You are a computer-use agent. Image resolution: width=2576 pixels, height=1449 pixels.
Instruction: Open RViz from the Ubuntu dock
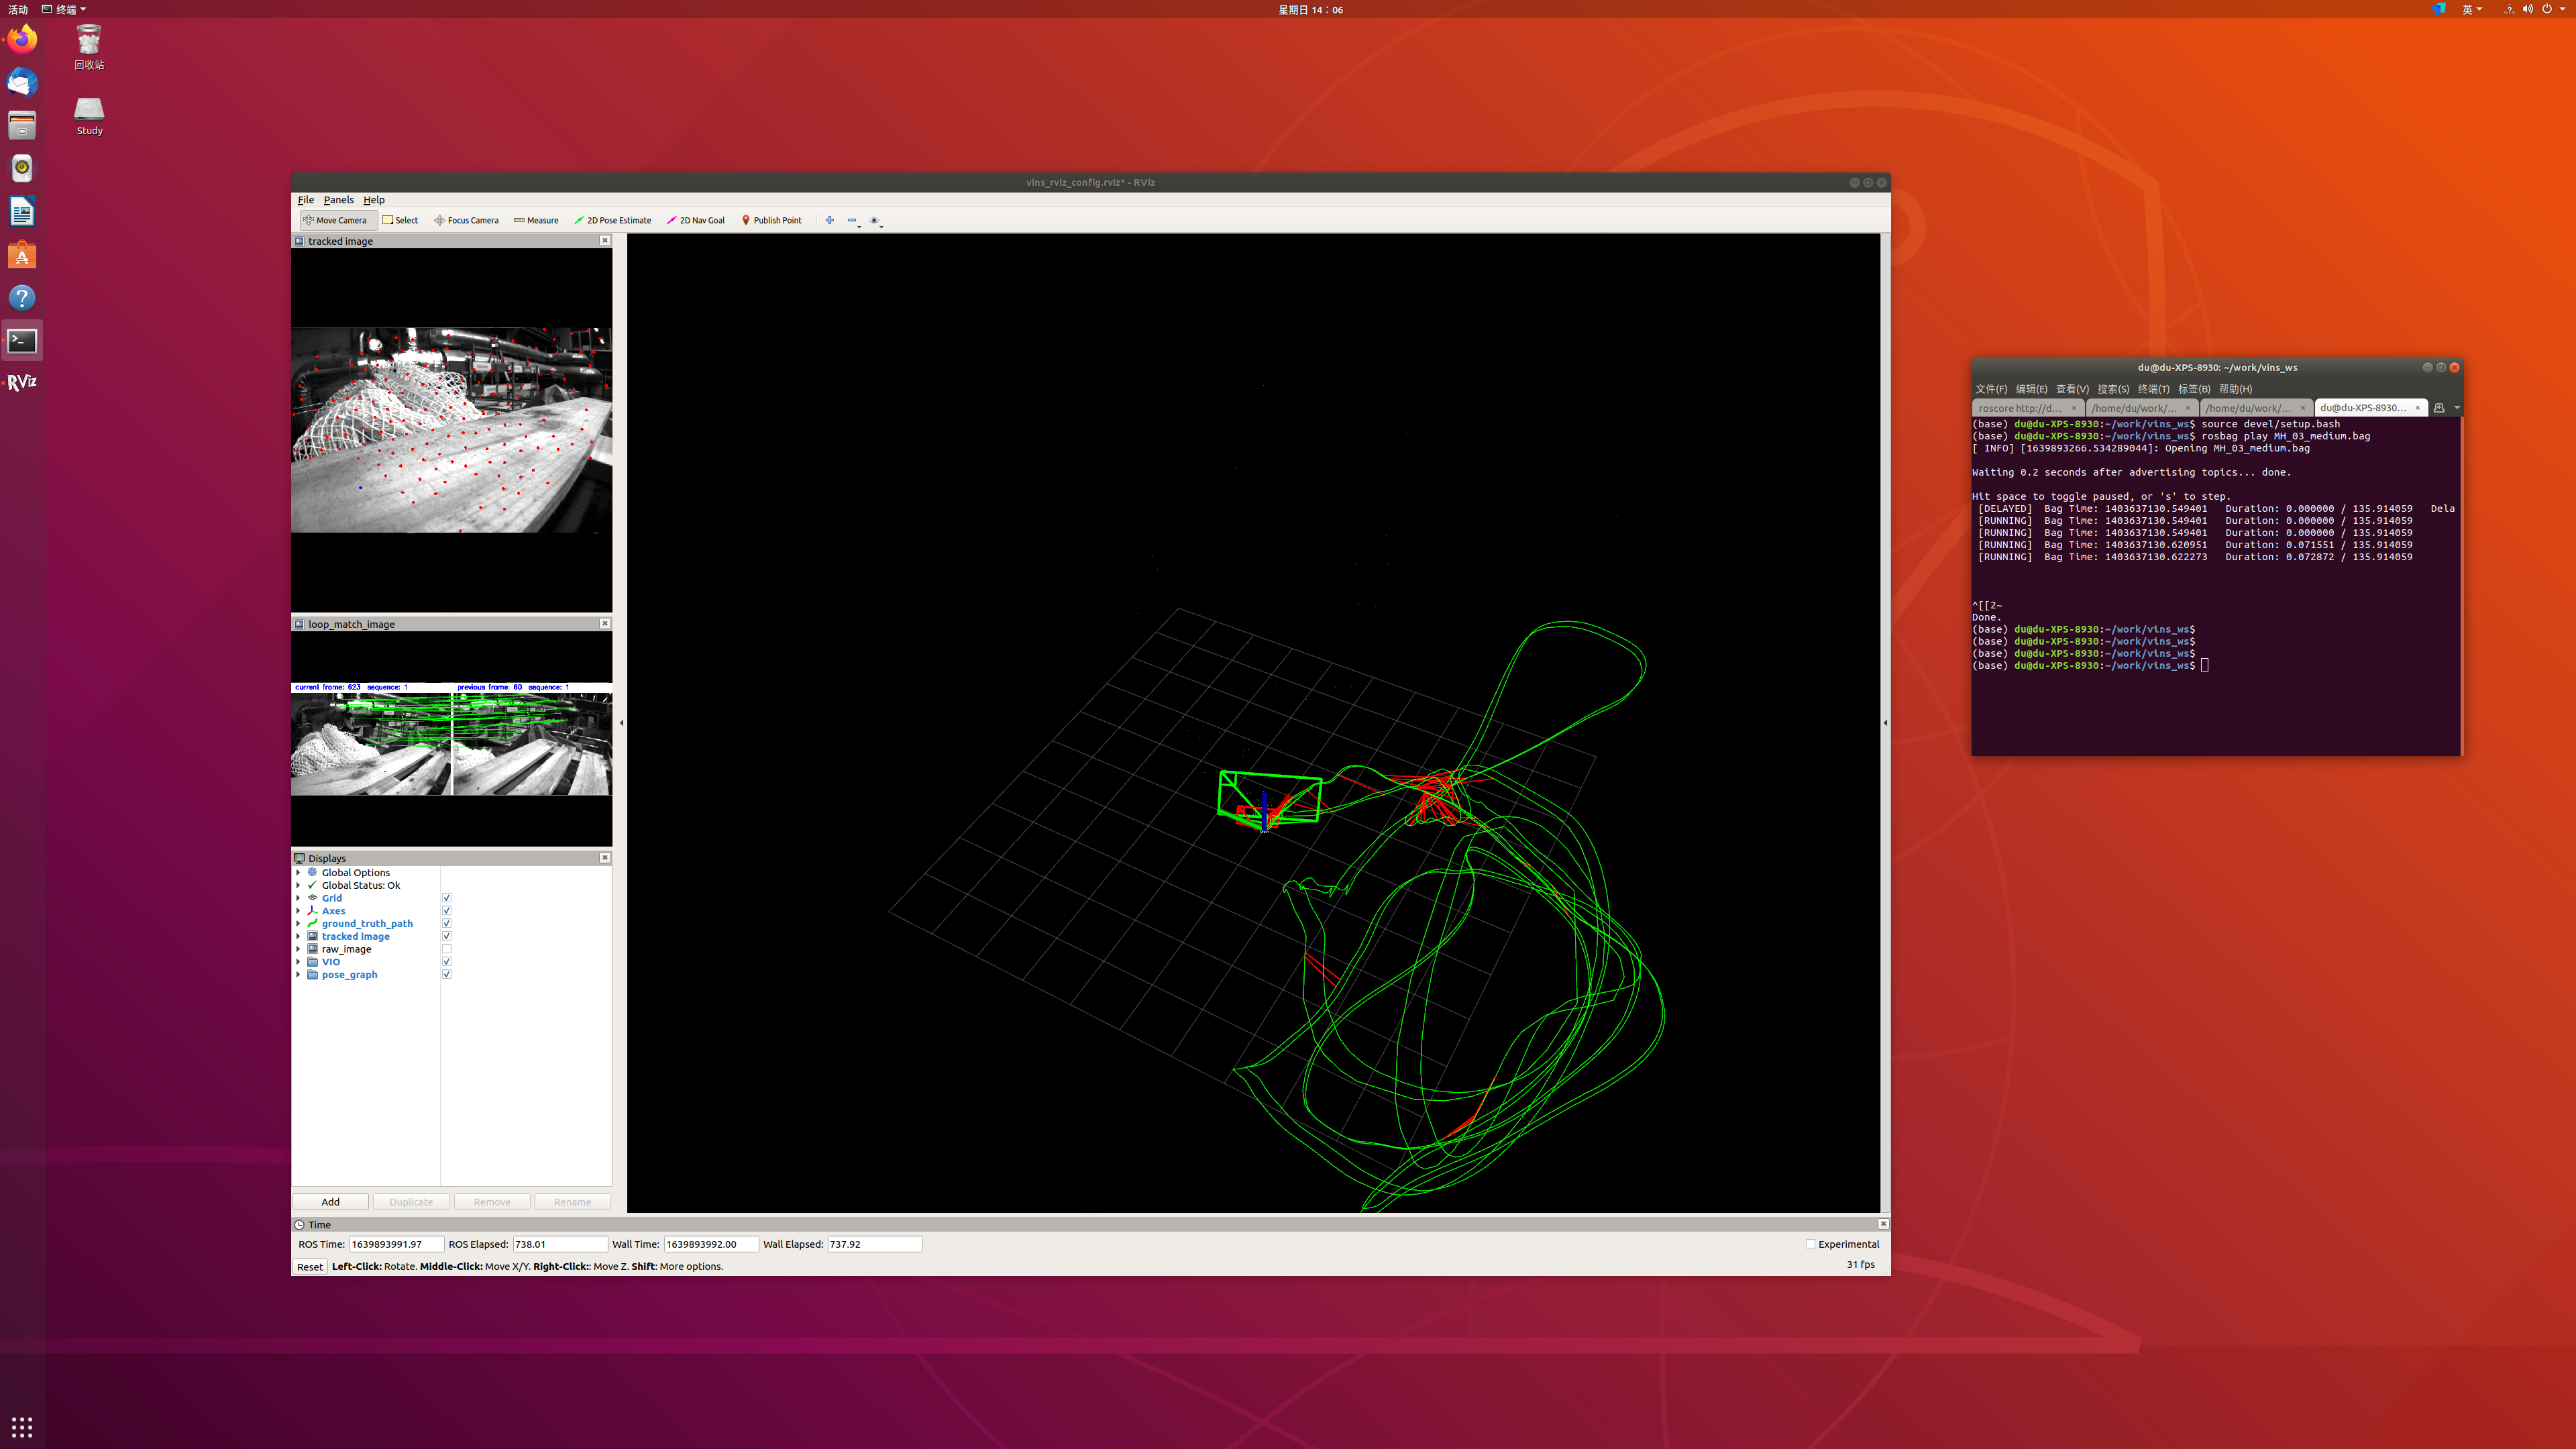click(22, 382)
